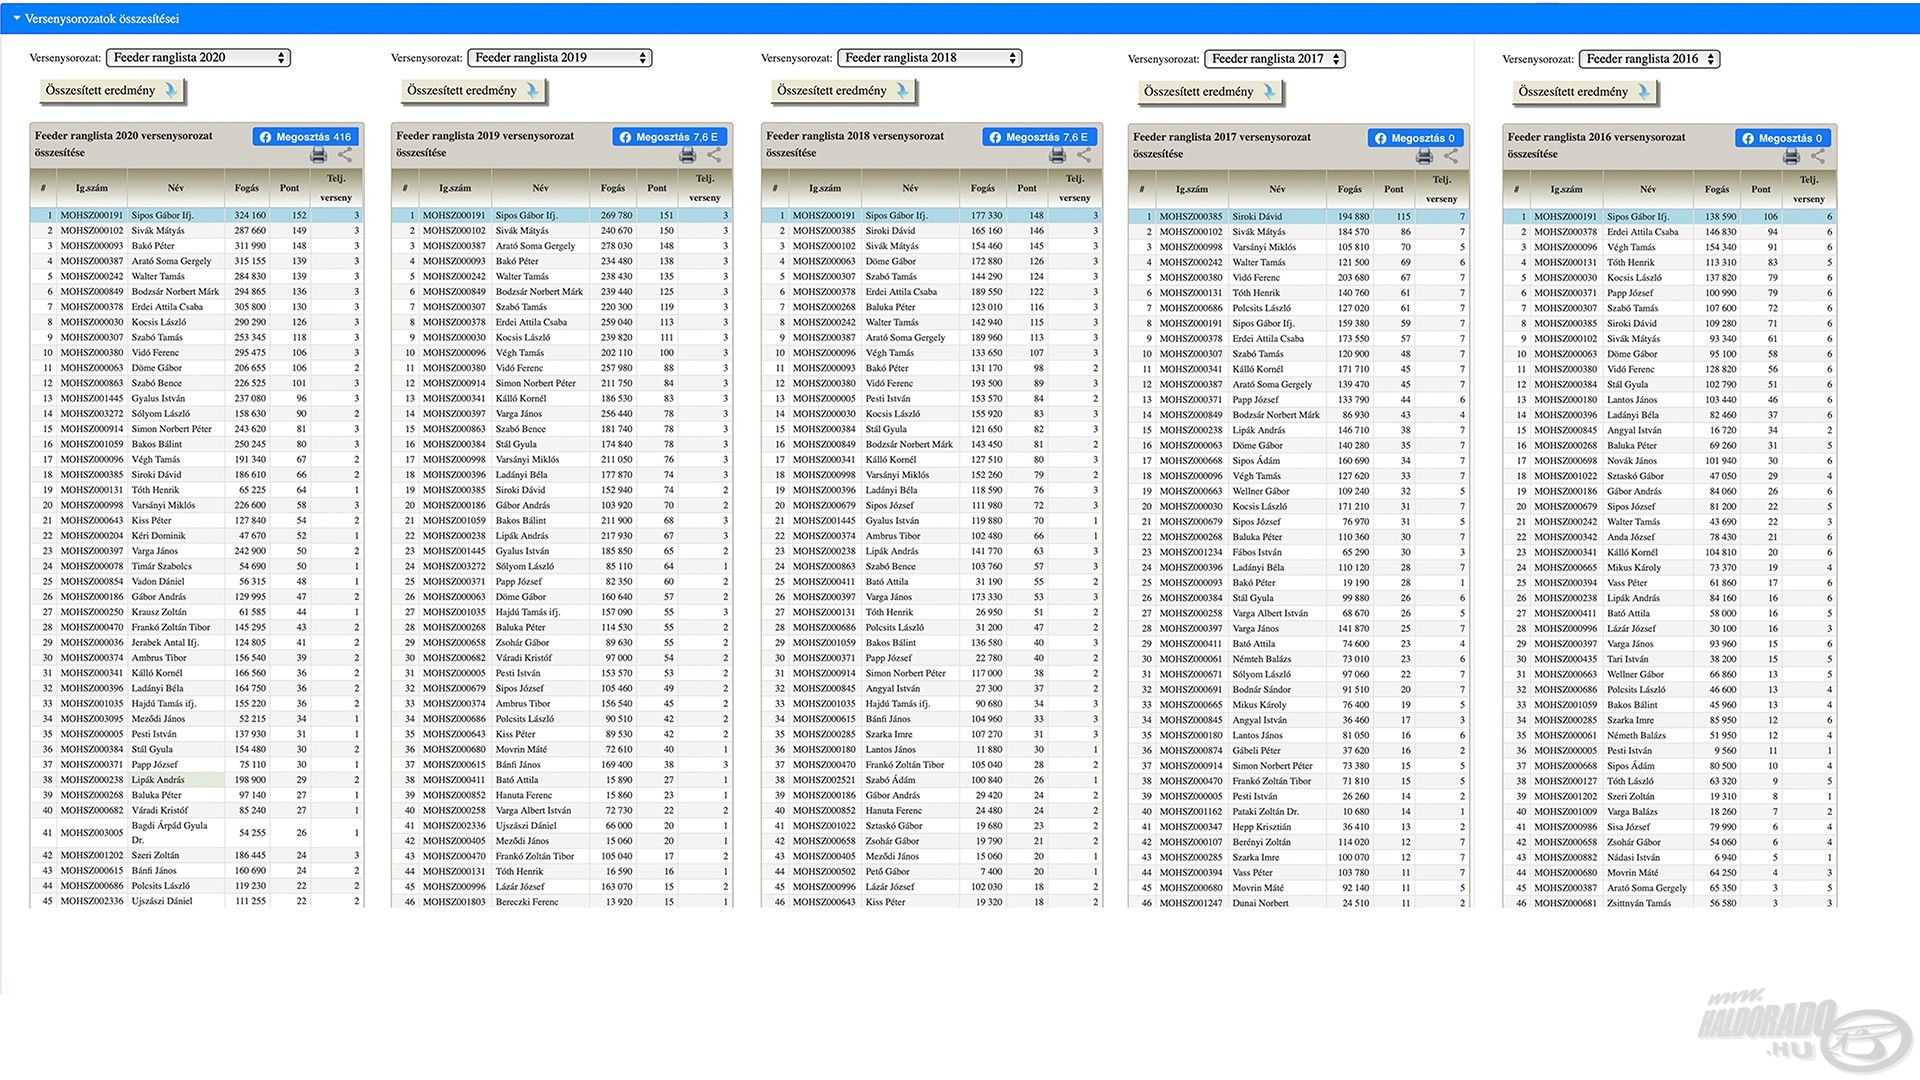Share 2019 ranking via Facebook Megosztás button
Image resolution: width=1920 pixels, height=1080 pixels.
pyautogui.click(x=669, y=137)
